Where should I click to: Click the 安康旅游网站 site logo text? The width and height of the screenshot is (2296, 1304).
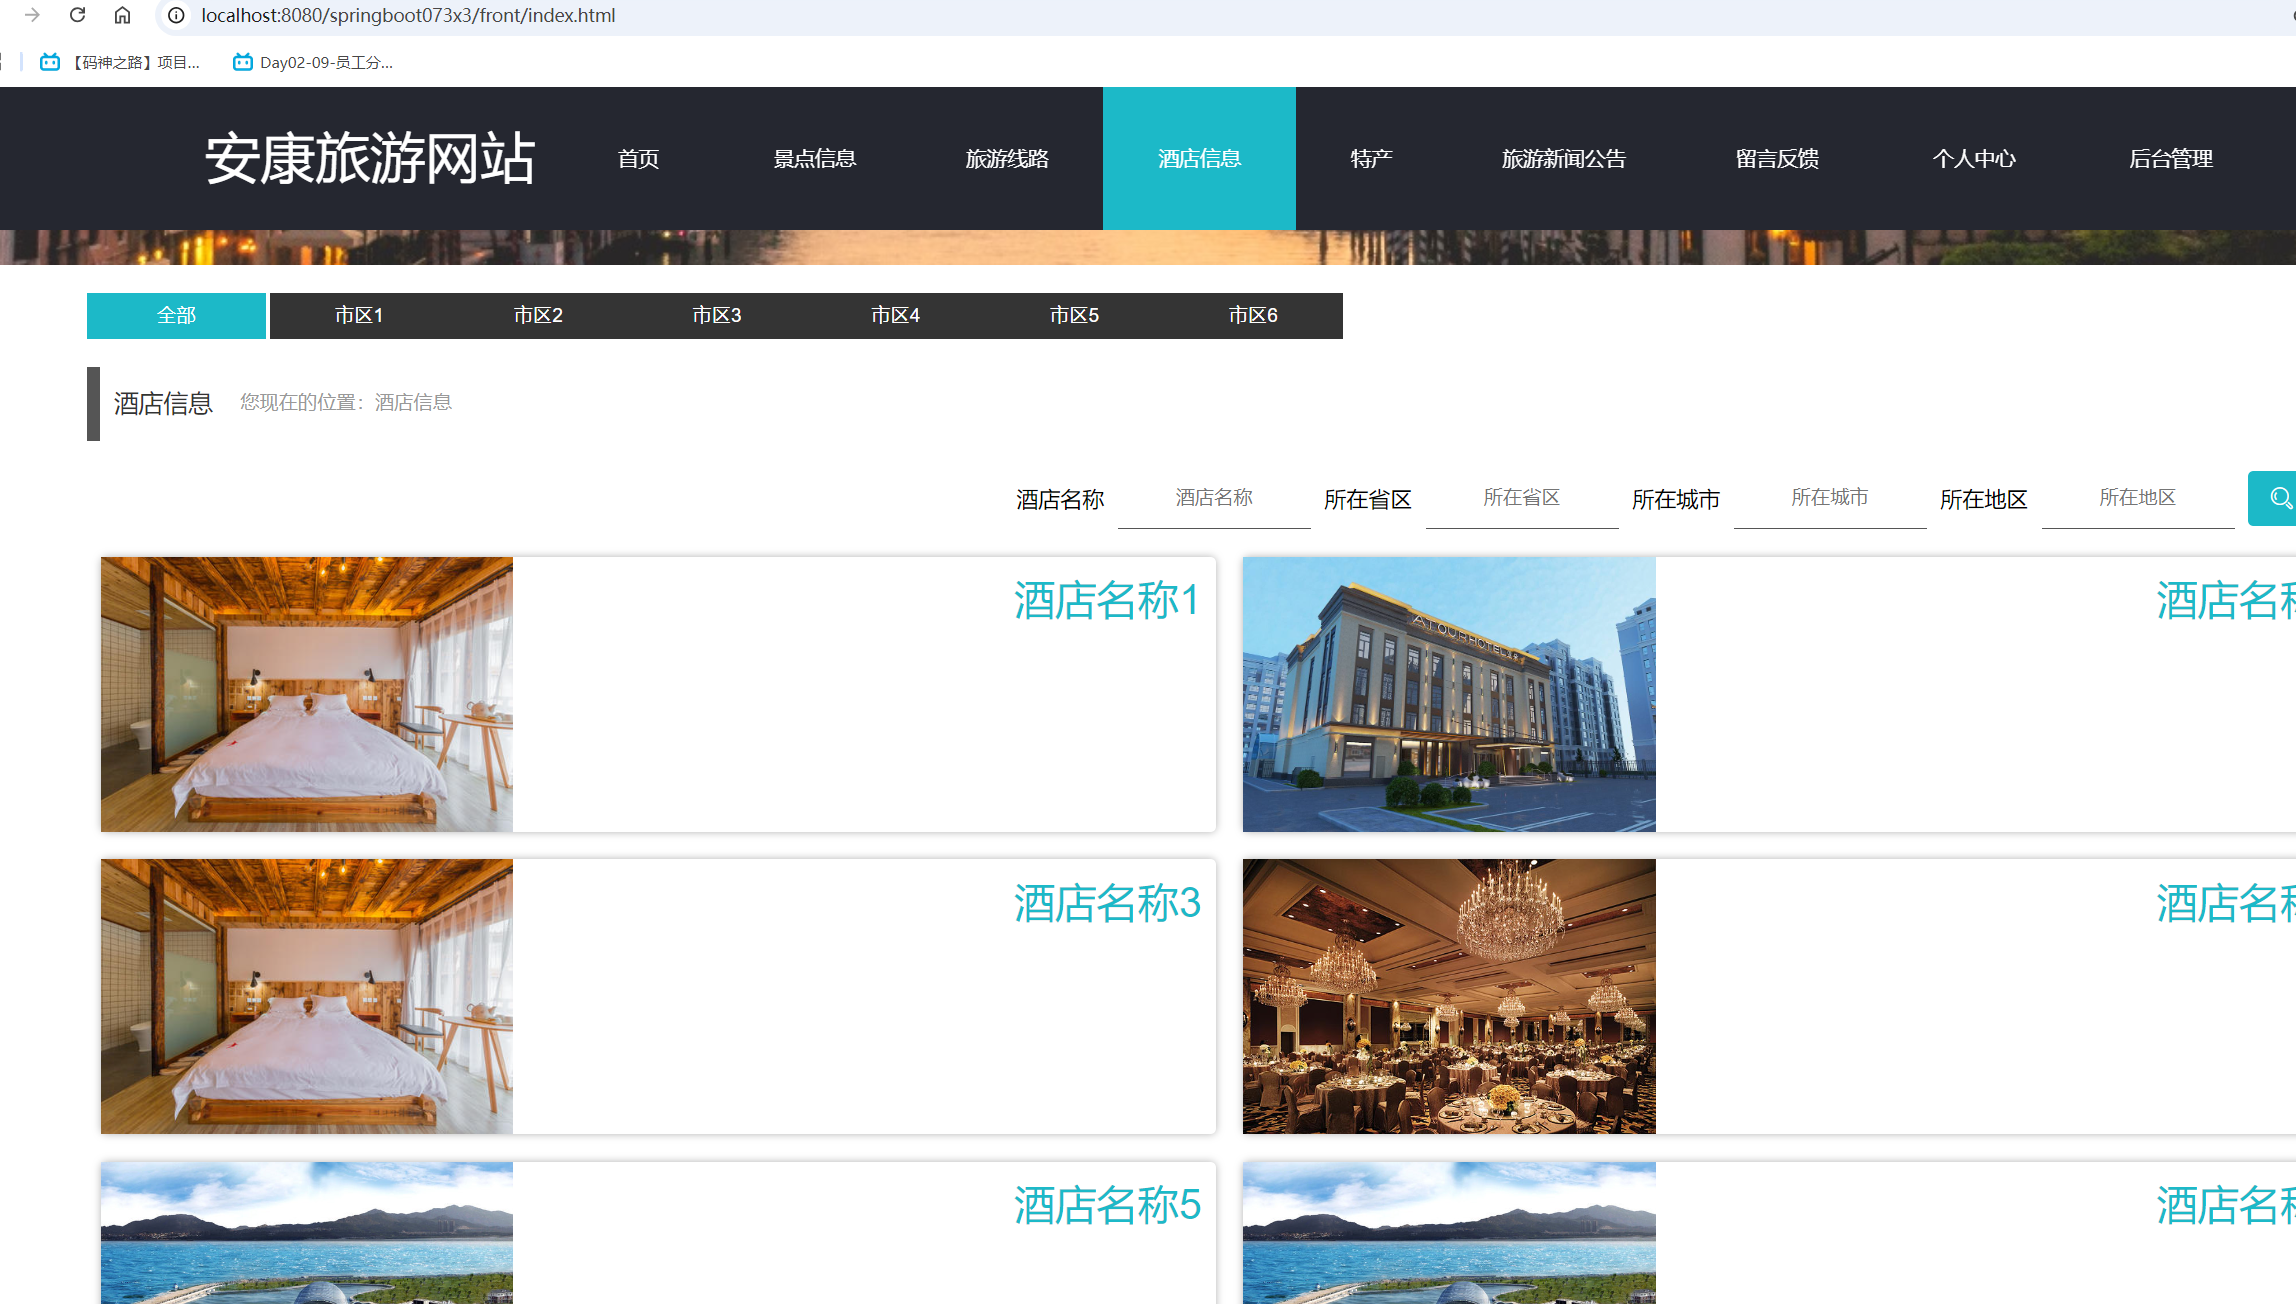point(370,158)
